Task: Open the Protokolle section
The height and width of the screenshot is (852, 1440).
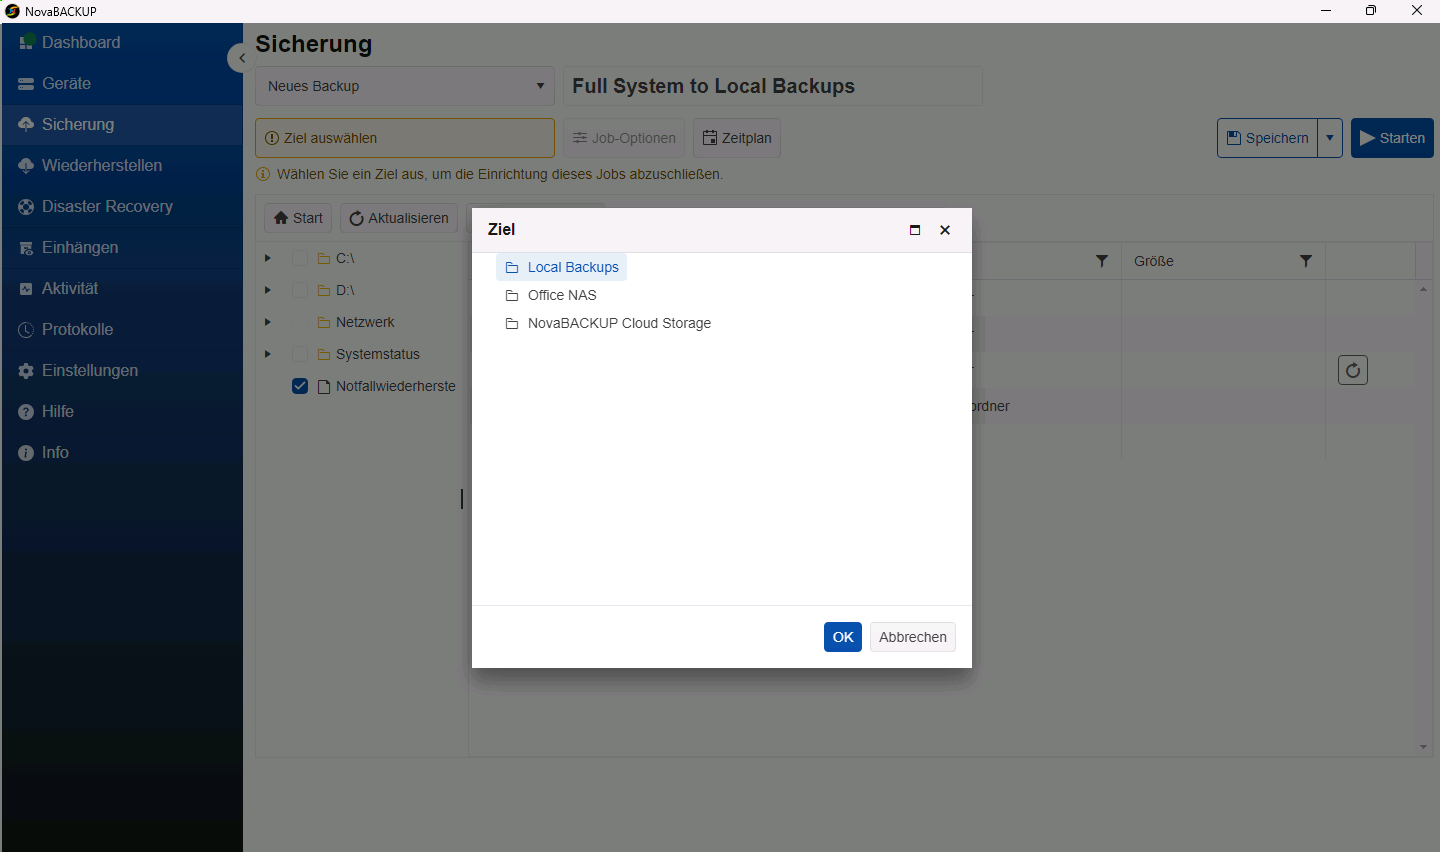Action: (x=122, y=330)
